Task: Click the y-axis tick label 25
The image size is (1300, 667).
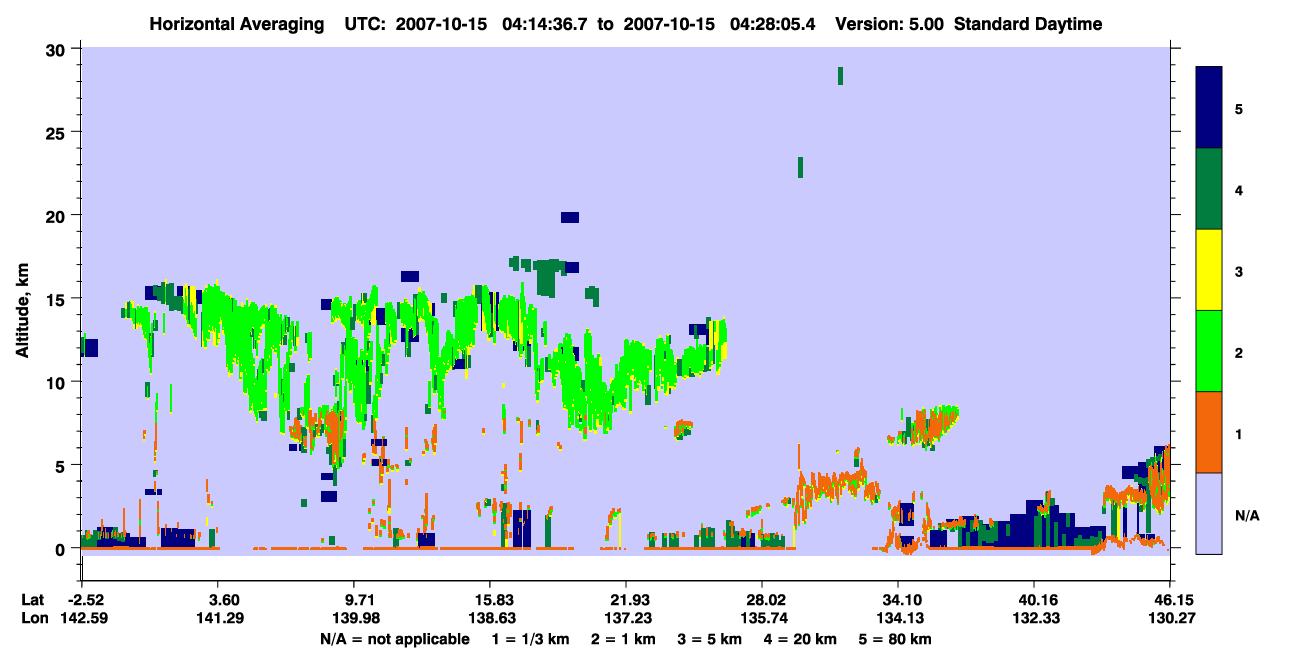Action: click(58, 132)
